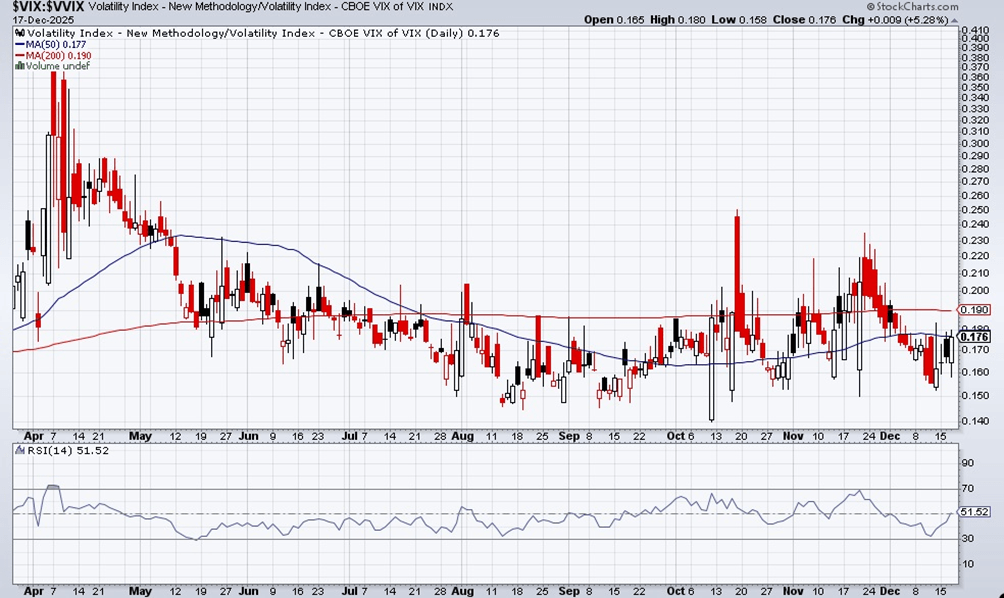Click the 17-Dec-2025 date label
The width and height of the screenshot is (1004, 598).
point(43,20)
